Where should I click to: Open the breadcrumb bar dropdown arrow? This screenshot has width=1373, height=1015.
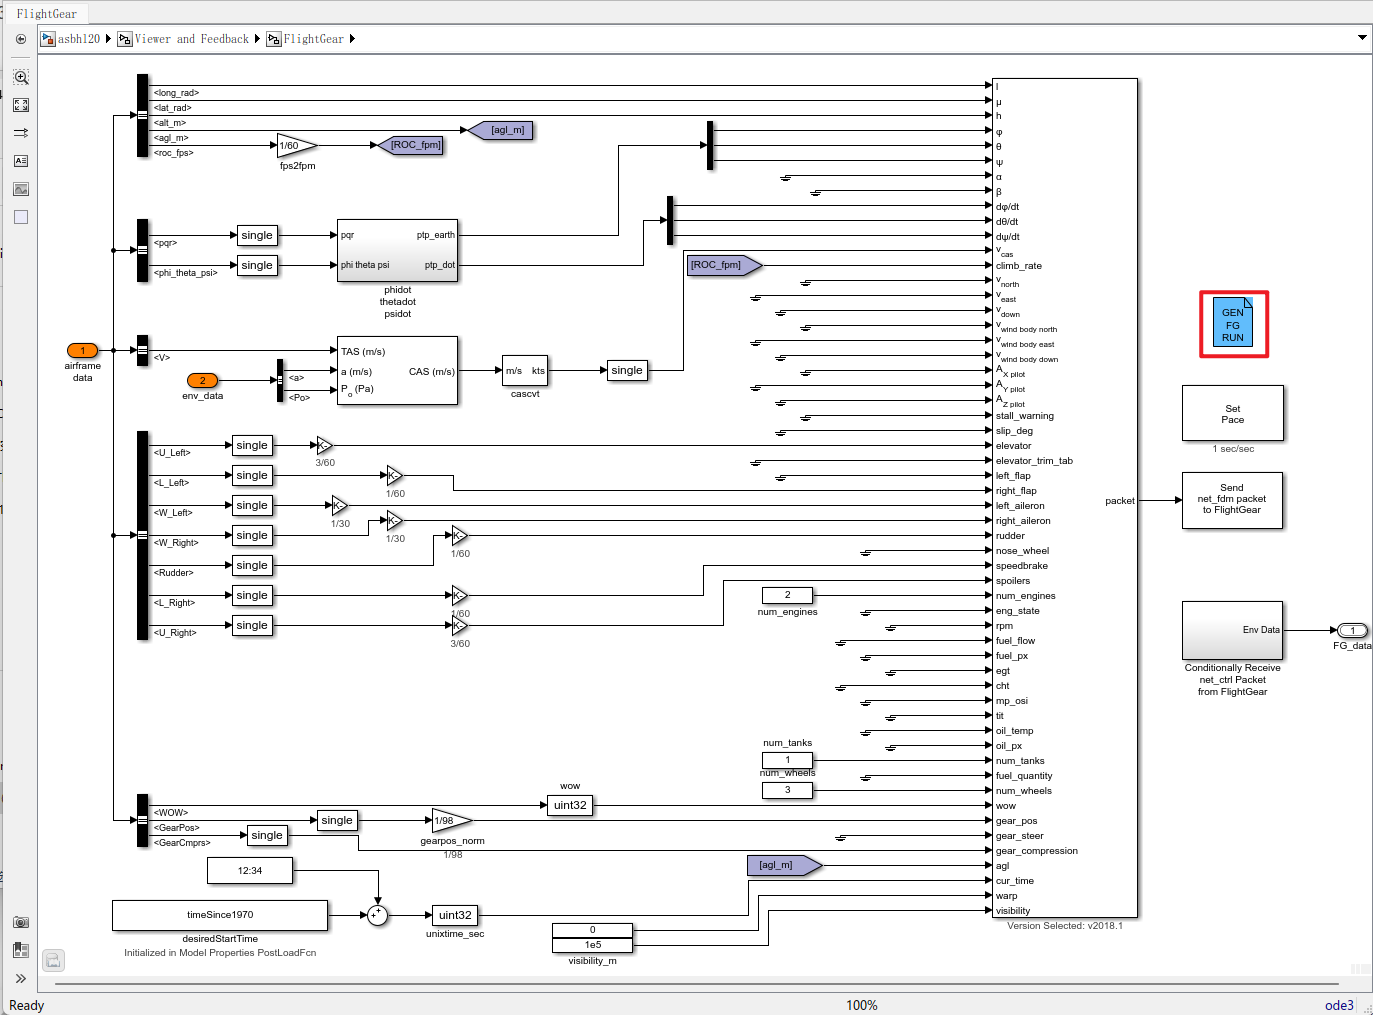point(1362,38)
